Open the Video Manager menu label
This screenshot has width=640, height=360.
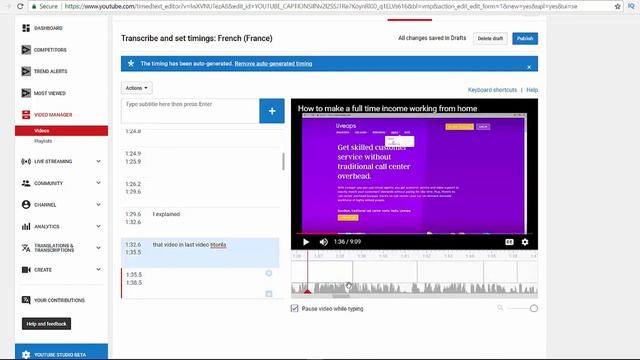click(53, 115)
